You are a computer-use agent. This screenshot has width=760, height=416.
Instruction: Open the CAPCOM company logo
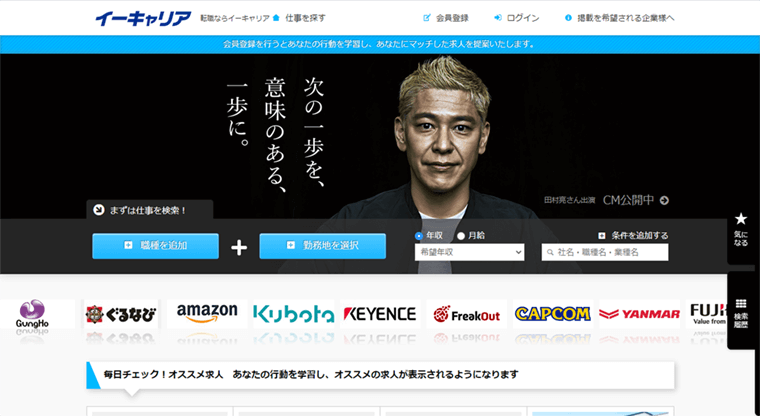coord(552,314)
